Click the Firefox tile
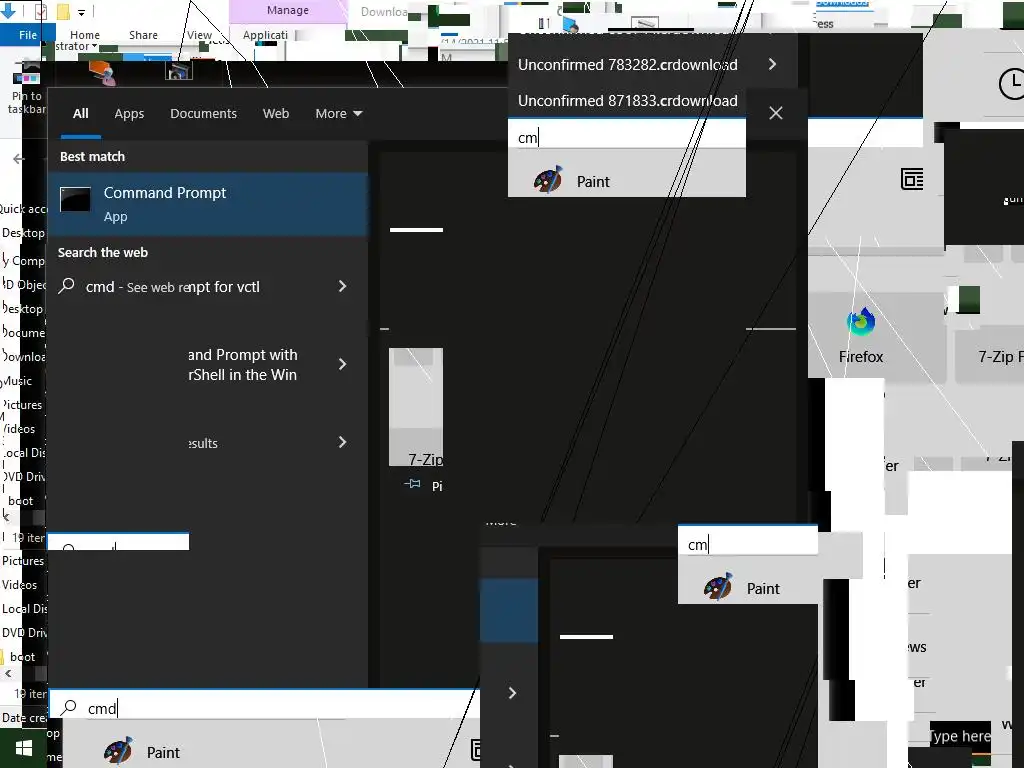Screen dimensions: 1024x768 coord(861,336)
